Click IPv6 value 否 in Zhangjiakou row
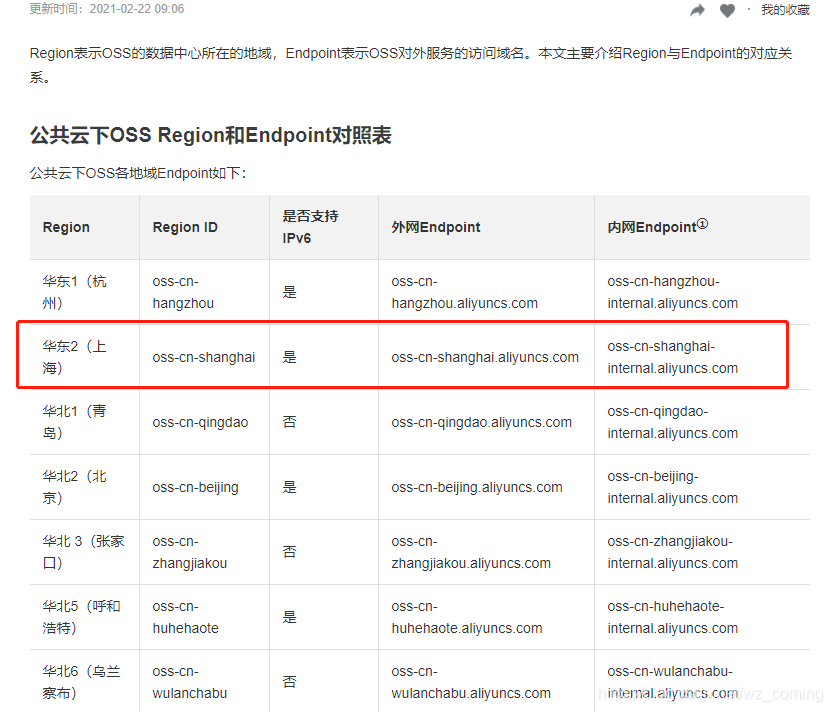832x712 pixels. [x=289, y=552]
